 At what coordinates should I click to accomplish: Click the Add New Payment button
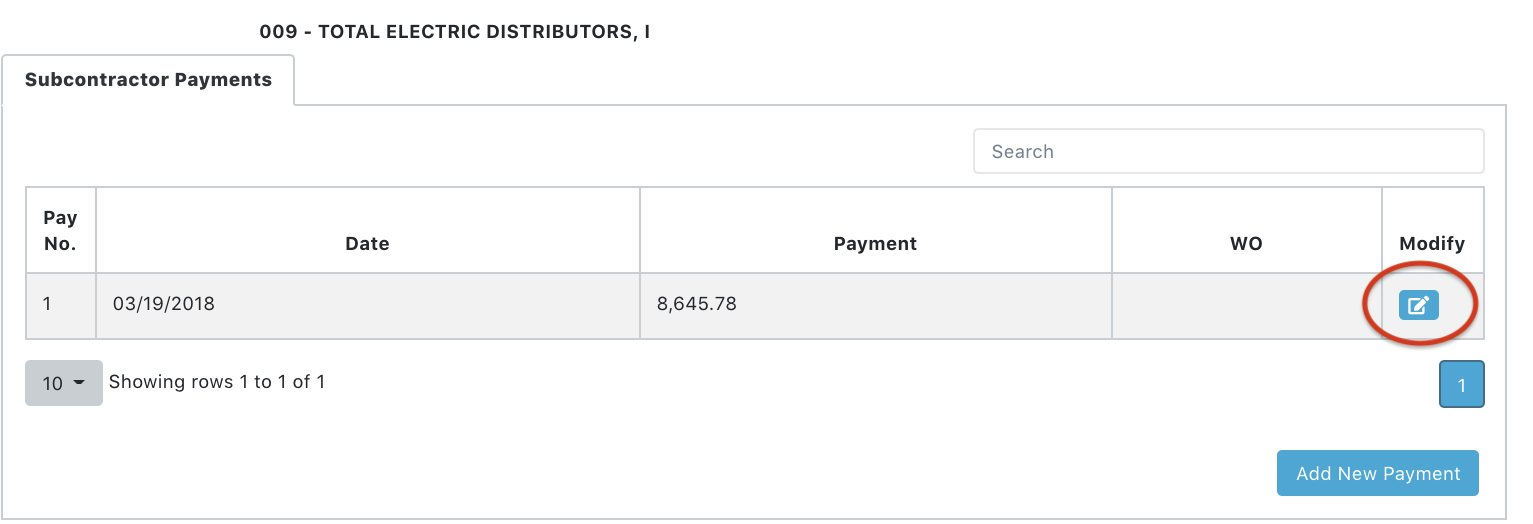pos(1378,473)
